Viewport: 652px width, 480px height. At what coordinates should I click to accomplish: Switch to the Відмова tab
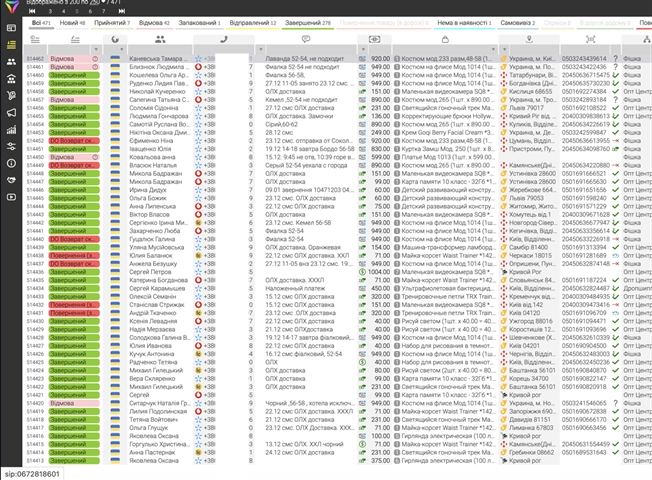click(151, 21)
